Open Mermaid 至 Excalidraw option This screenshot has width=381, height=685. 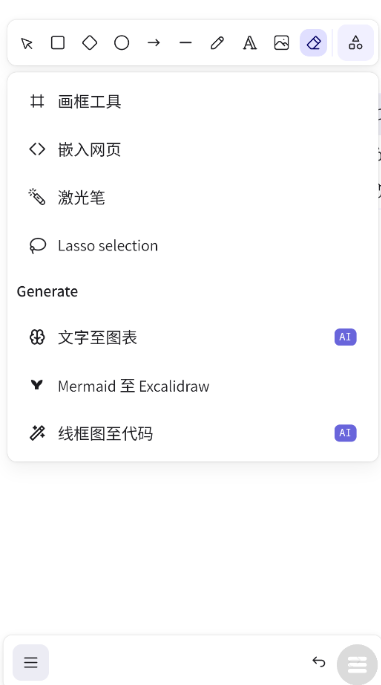click(193, 385)
